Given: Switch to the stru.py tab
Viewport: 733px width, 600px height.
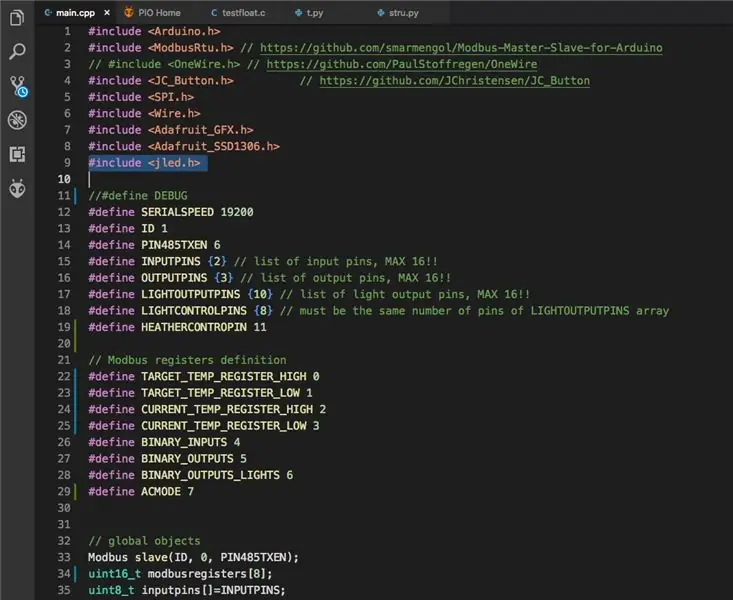Looking at the screenshot, I should [403, 13].
